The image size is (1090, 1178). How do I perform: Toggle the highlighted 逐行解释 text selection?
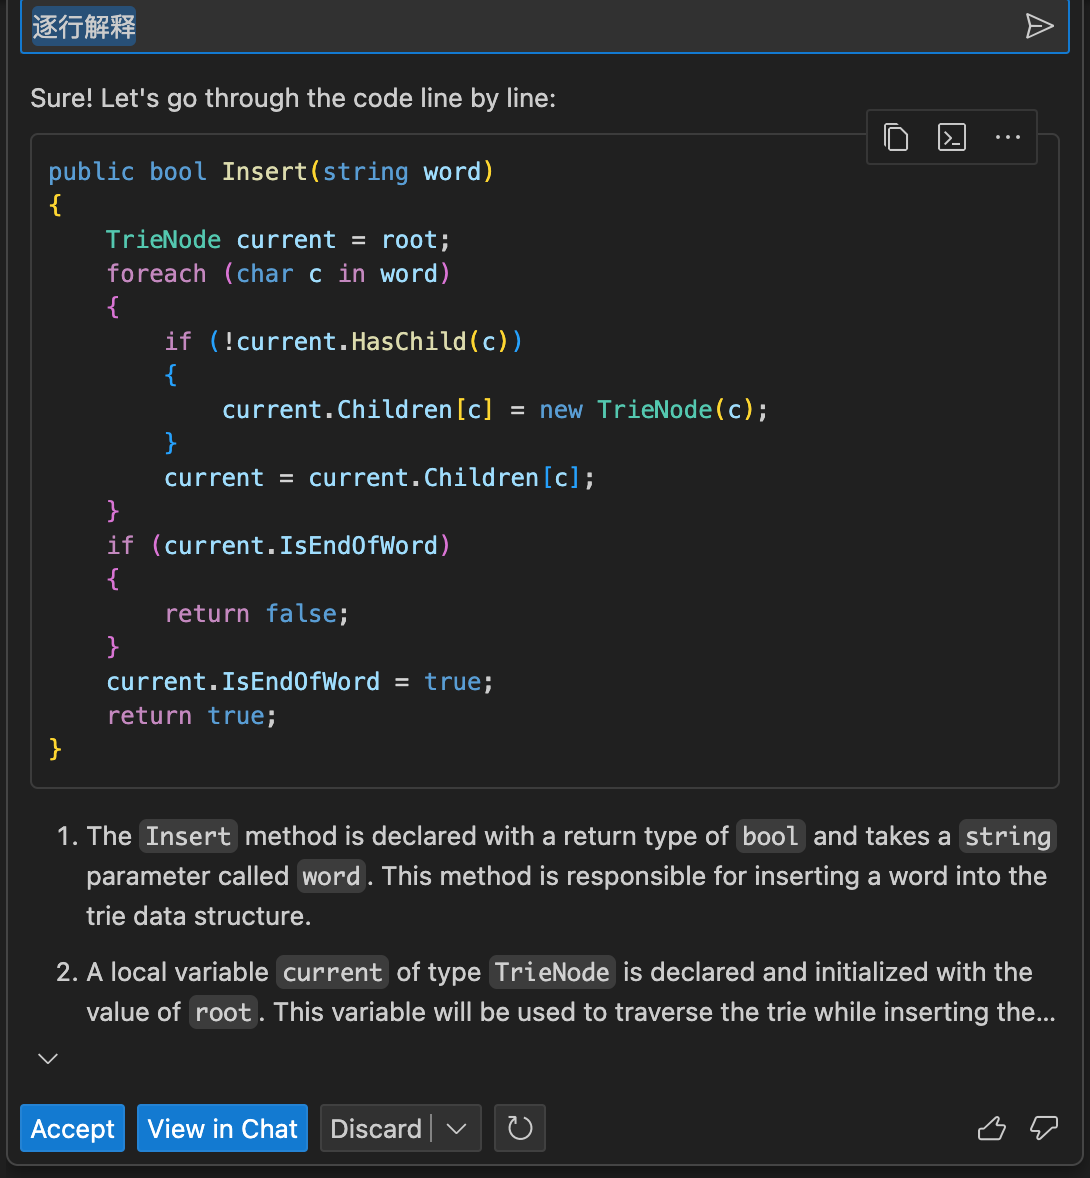(x=83, y=27)
